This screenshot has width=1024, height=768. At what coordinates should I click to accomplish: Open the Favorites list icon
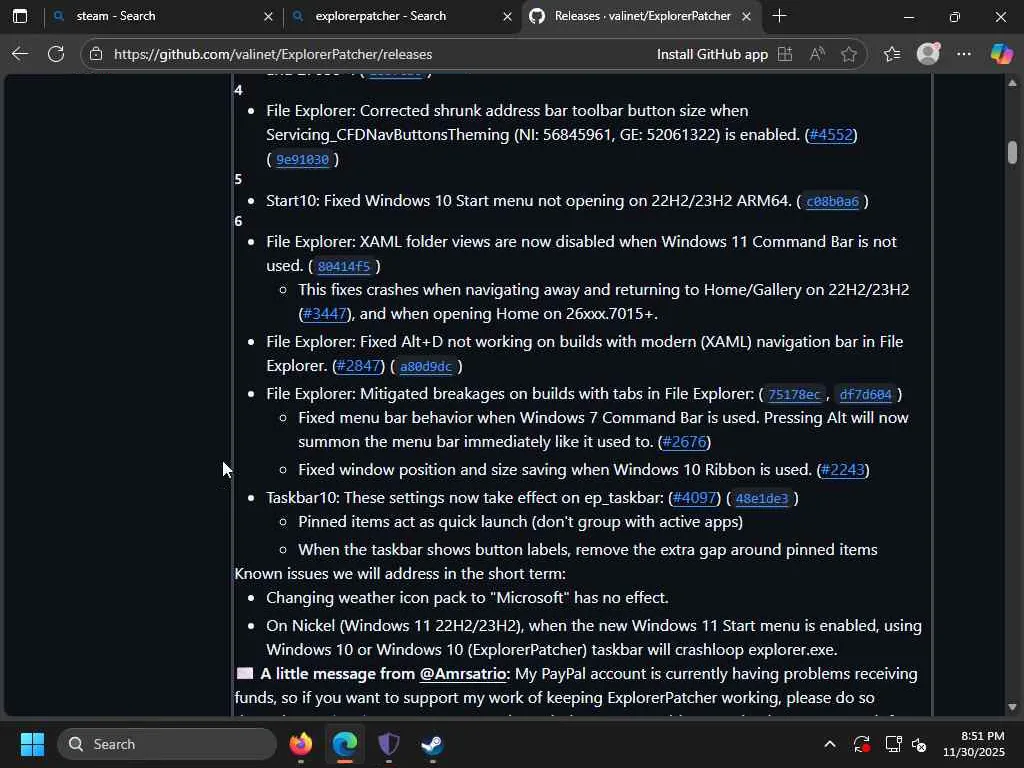(x=892, y=54)
